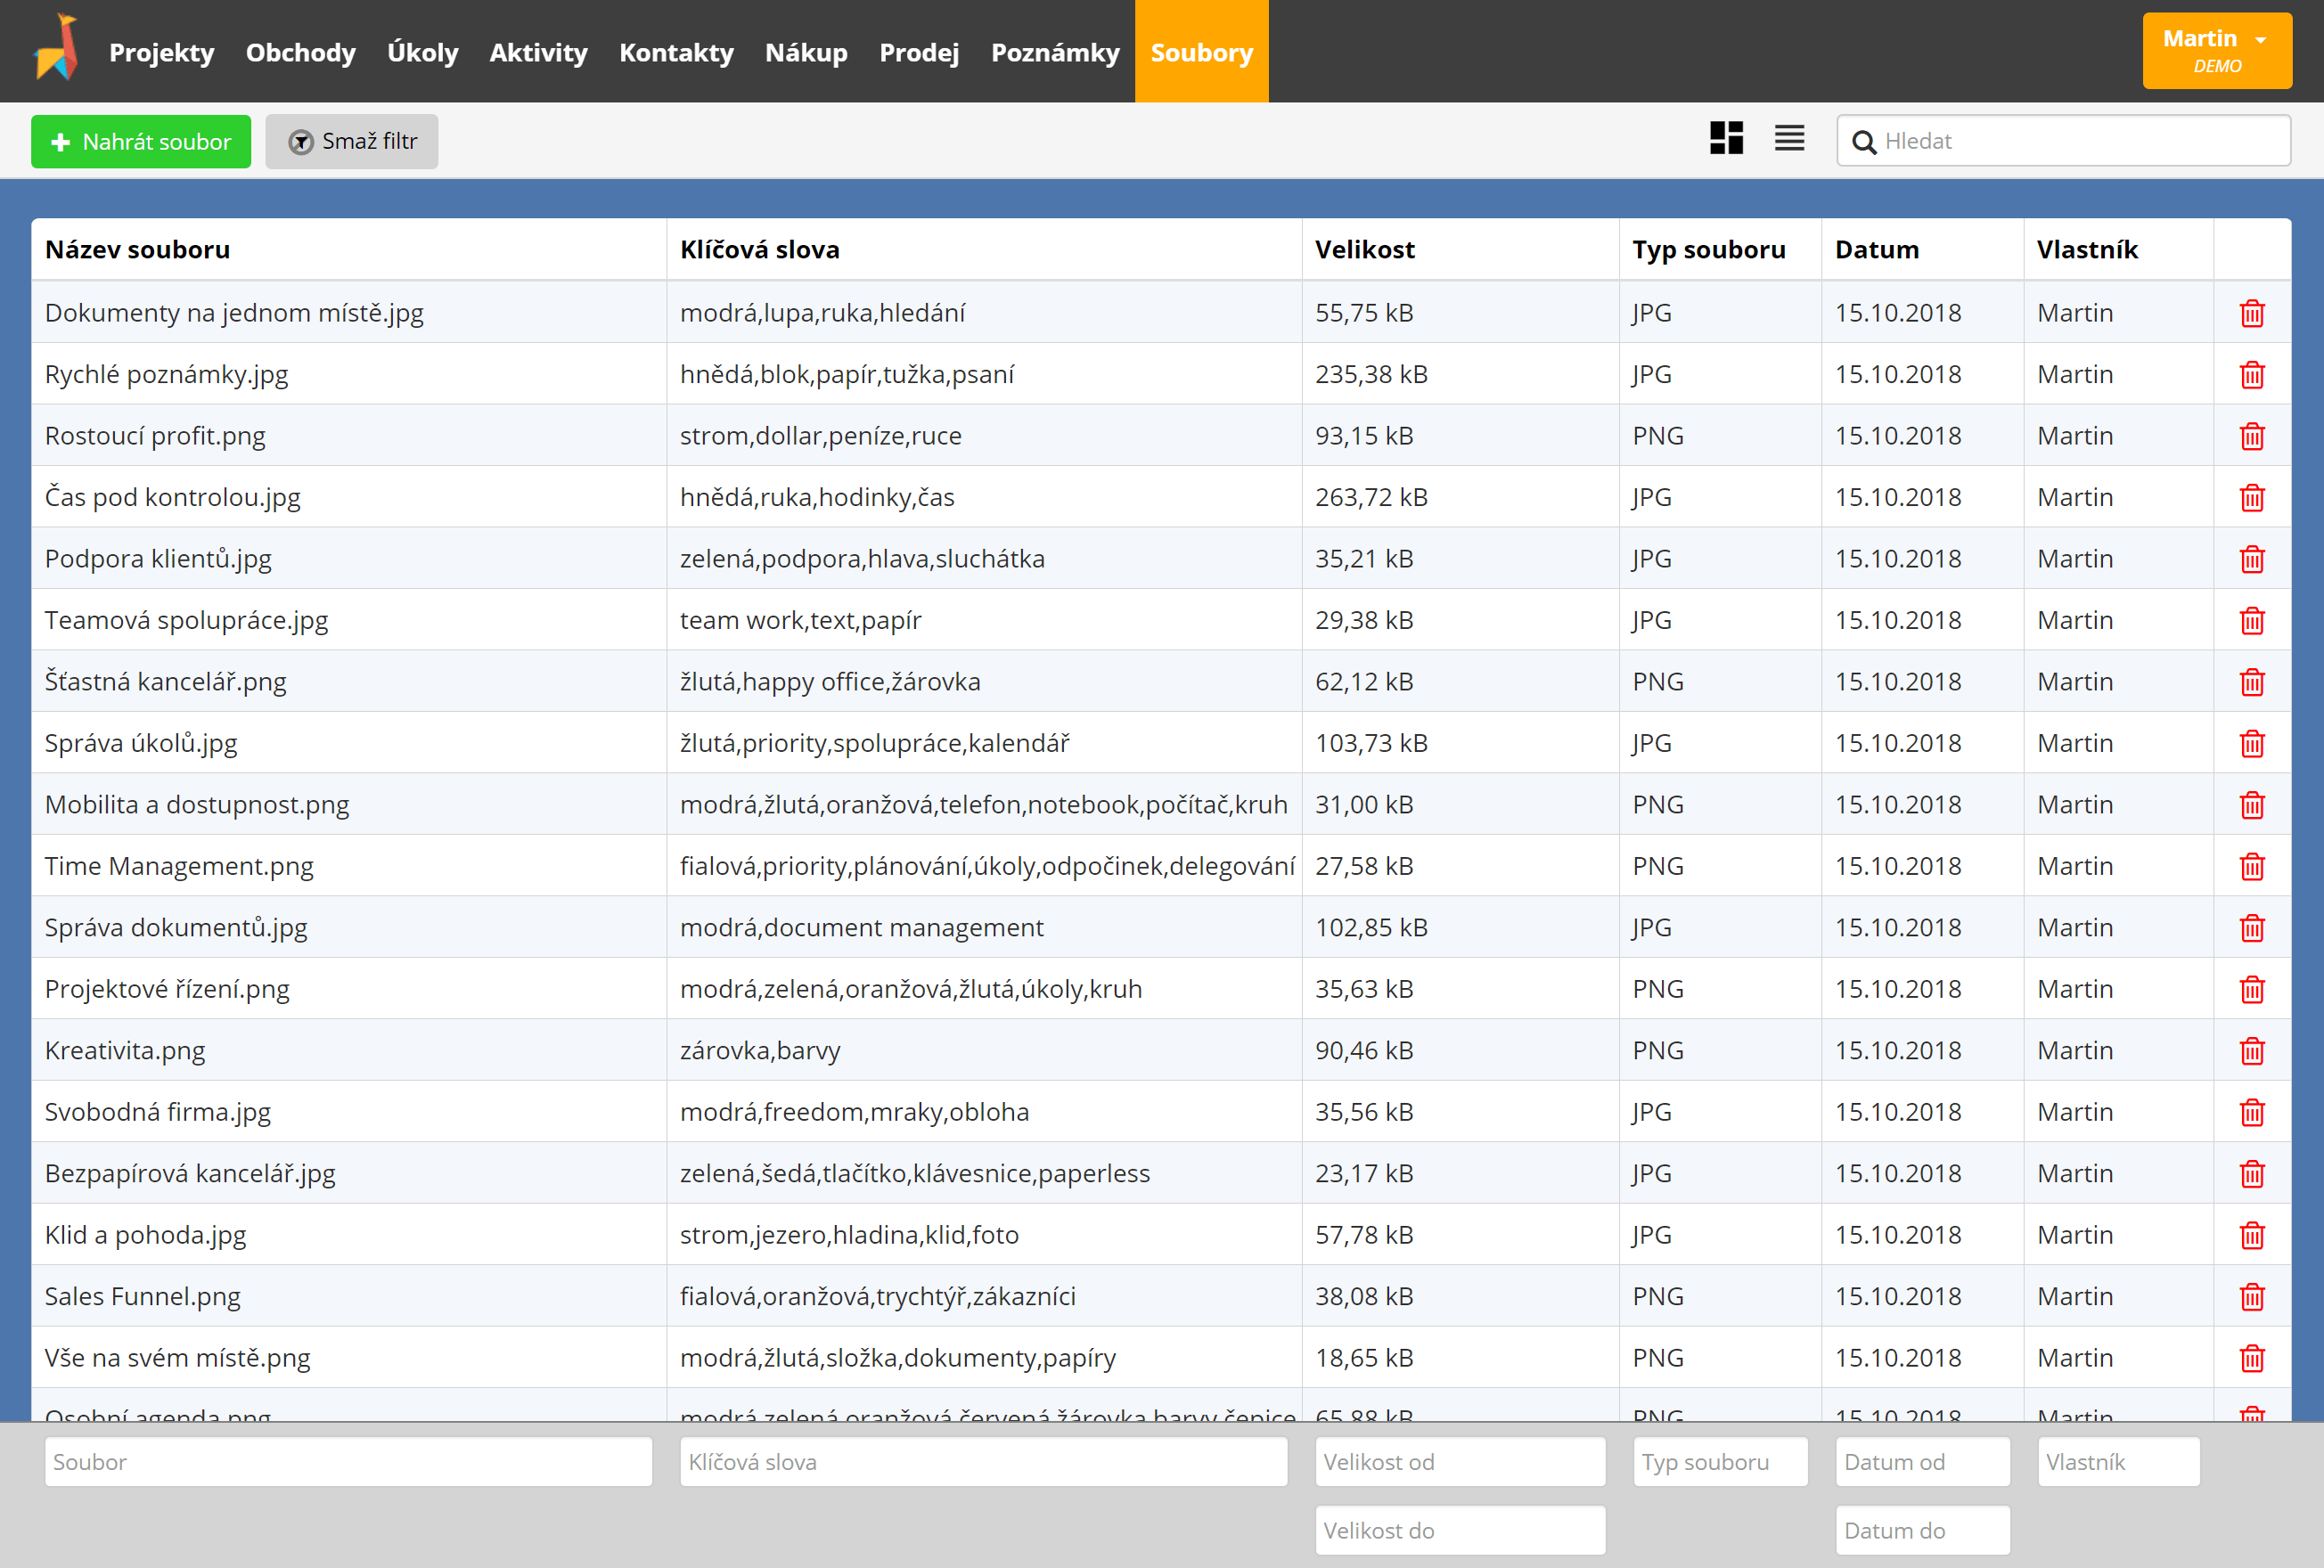This screenshot has width=2324, height=1568.
Task: Open the Aktivity menu
Action: [x=538, y=52]
